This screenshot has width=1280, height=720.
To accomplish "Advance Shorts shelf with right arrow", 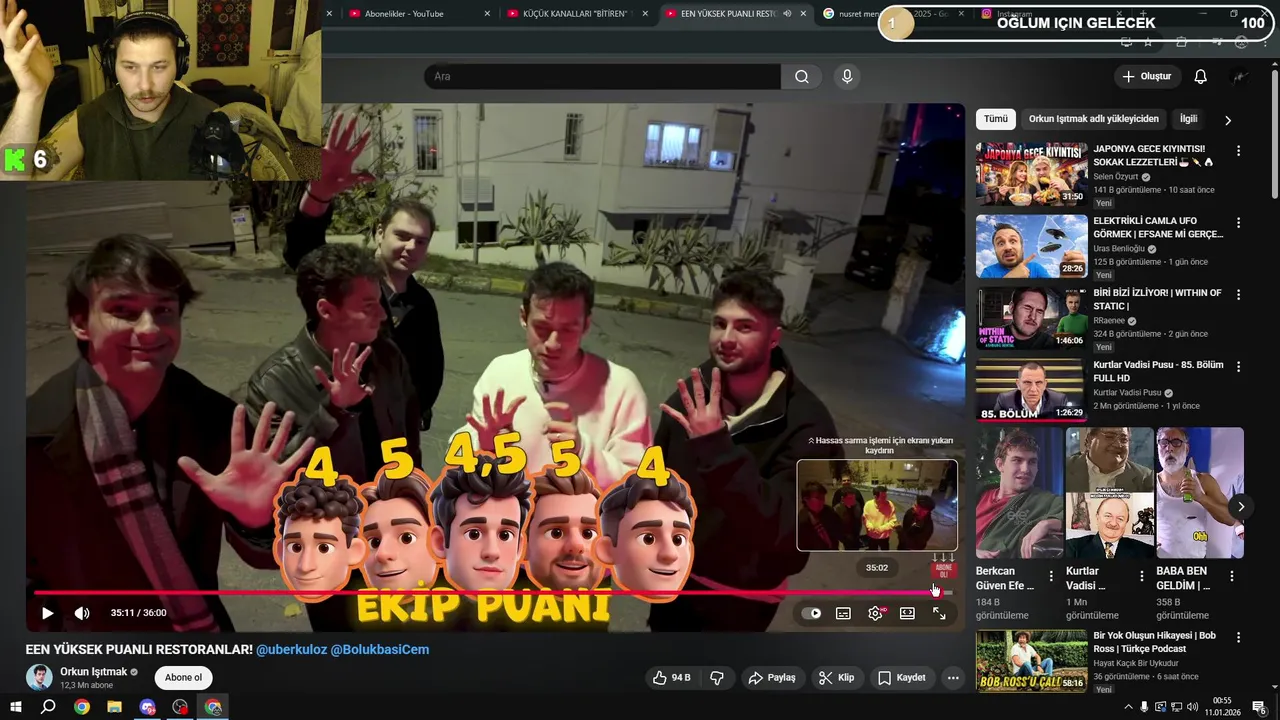I will [1240, 507].
